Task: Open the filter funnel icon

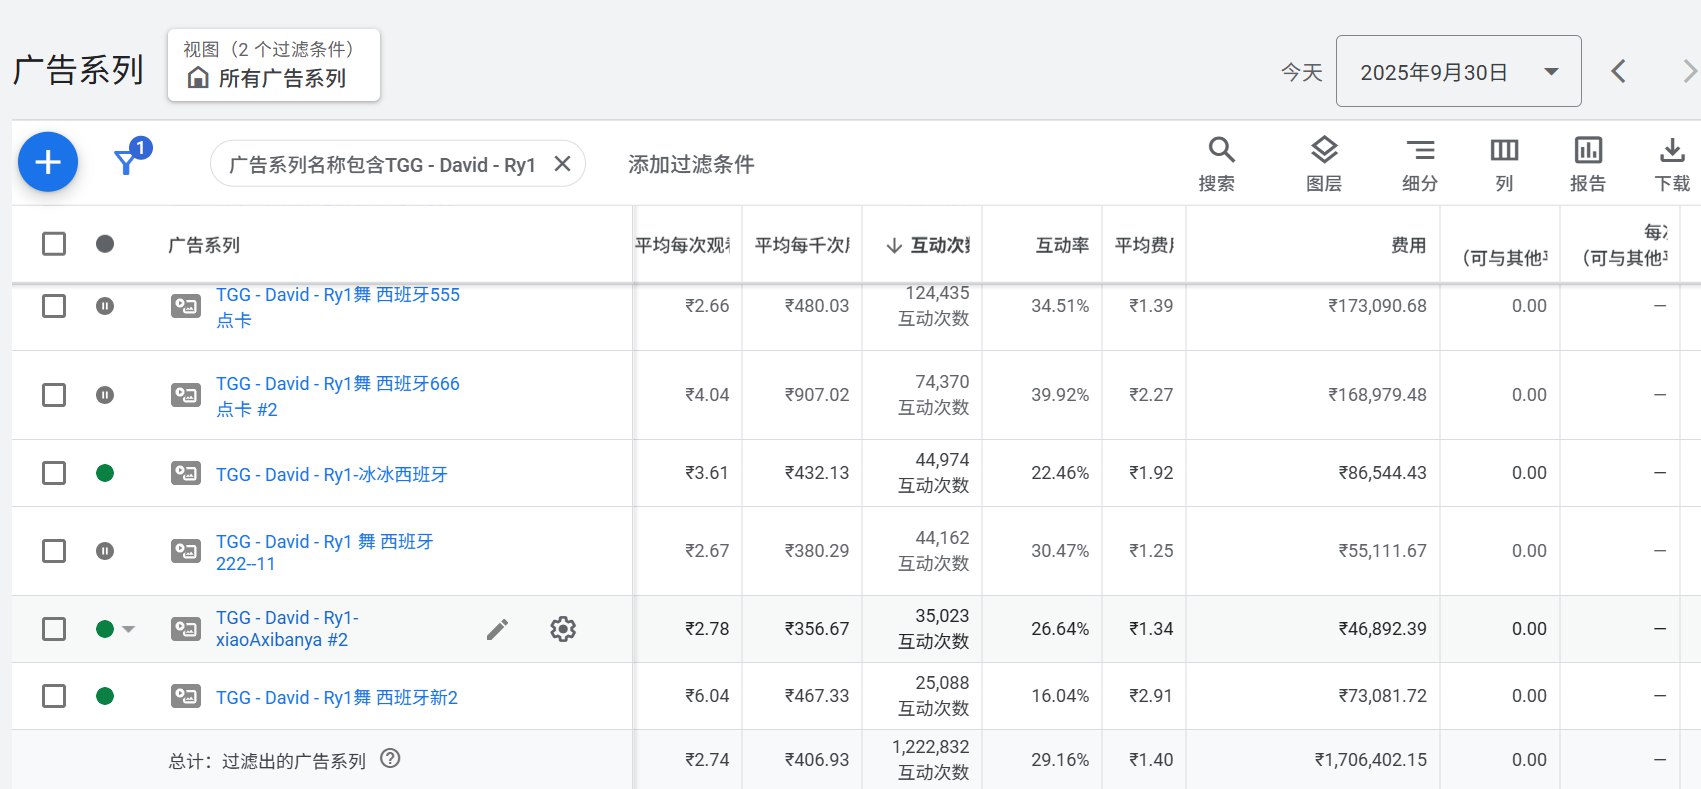Action: (x=127, y=162)
